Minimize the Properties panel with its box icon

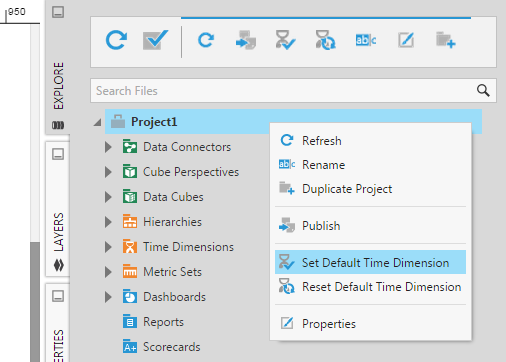(58, 296)
